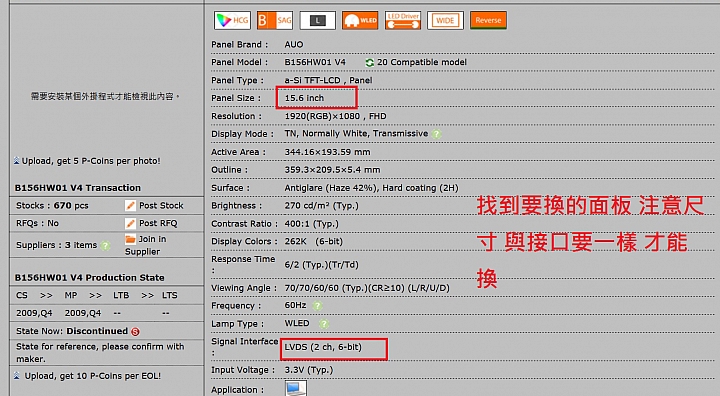Viewport: 720px width, 396px height.
Task: Click the B SAG feature icon
Action: coord(275,20)
